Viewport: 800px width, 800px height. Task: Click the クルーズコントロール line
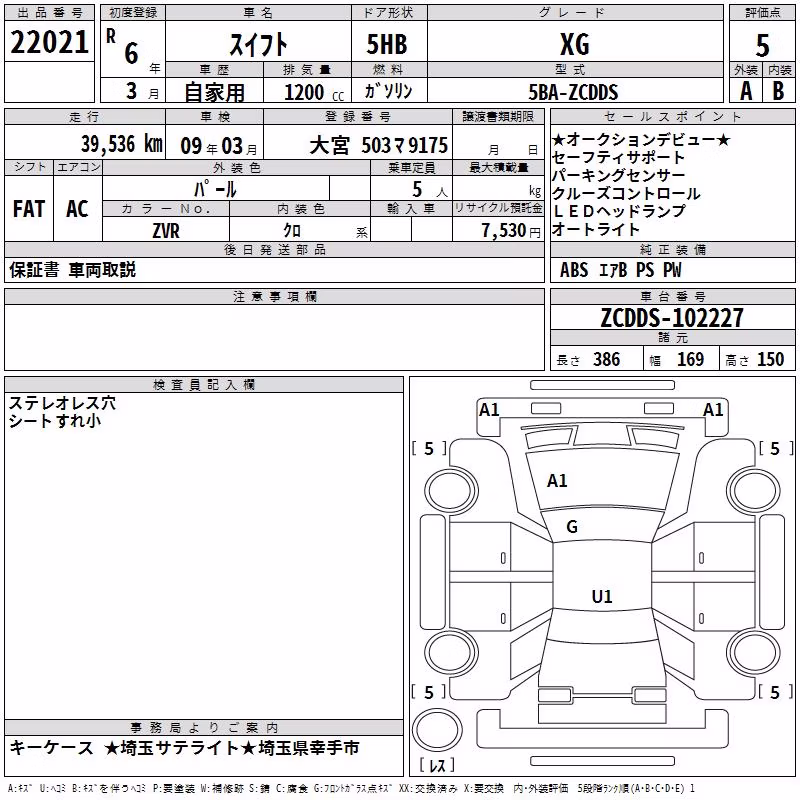(626, 193)
